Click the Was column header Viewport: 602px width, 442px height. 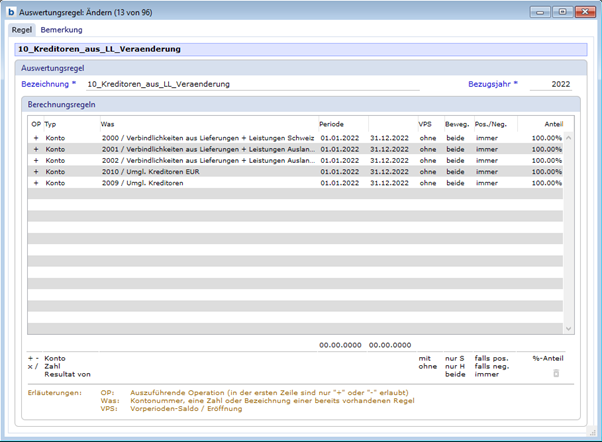(107, 124)
